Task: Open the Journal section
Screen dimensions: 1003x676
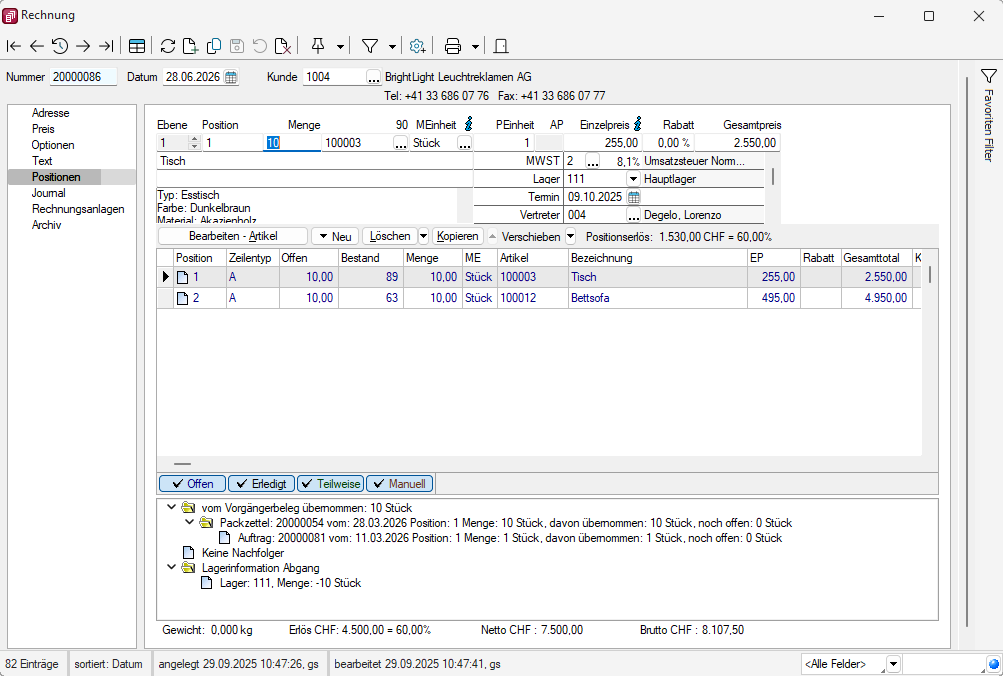Action: (49, 193)
